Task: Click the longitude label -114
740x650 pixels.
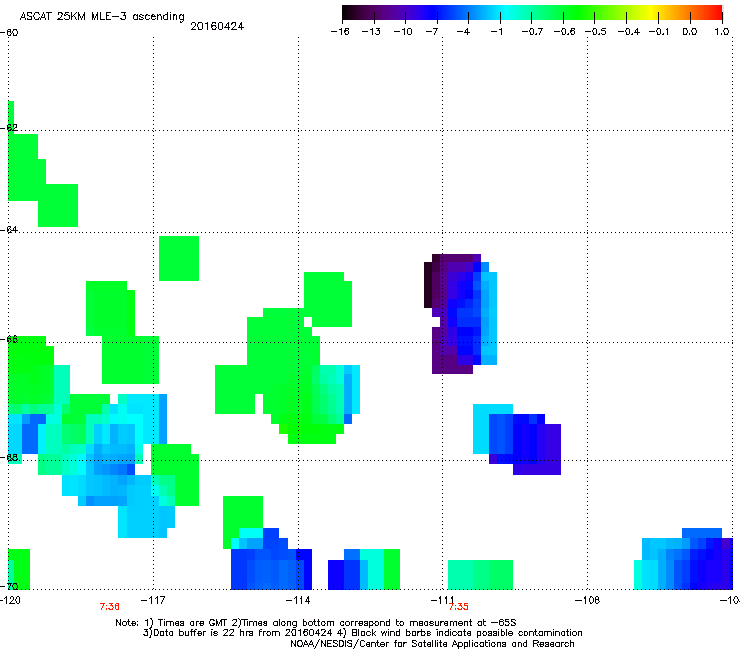Action: click(x=298, y=600)
